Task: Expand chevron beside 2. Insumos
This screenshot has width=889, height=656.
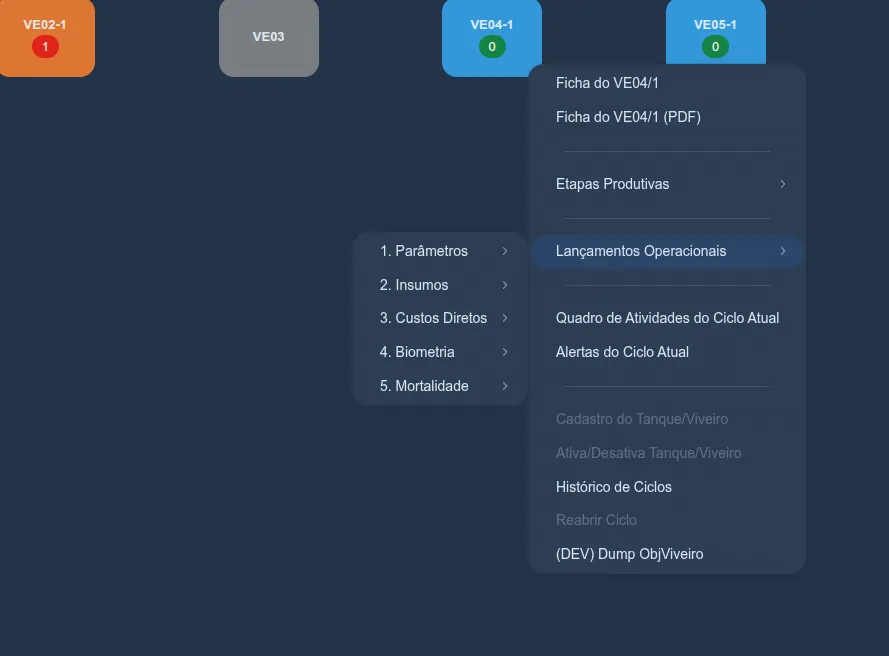Action: 505,285
